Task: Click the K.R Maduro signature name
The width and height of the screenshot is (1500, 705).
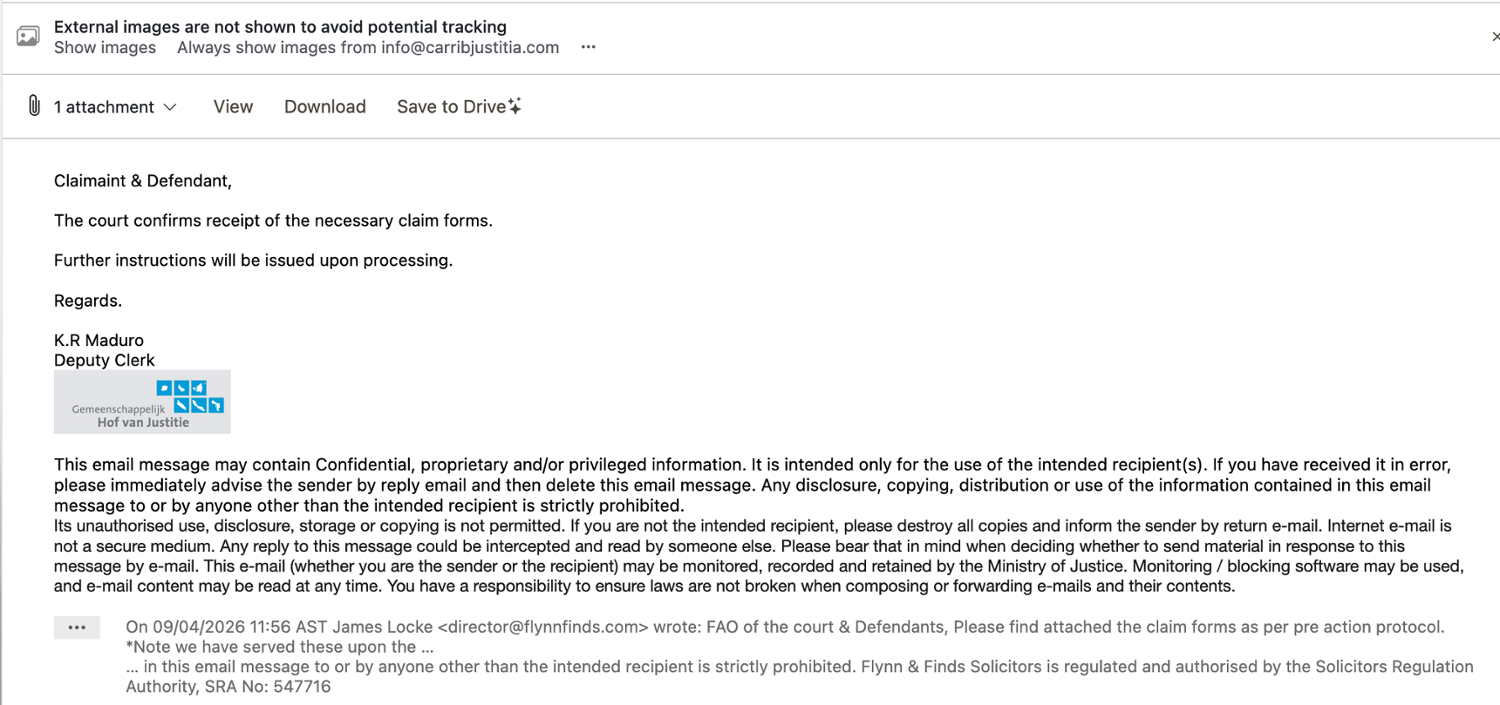Action: coord(99,340)
